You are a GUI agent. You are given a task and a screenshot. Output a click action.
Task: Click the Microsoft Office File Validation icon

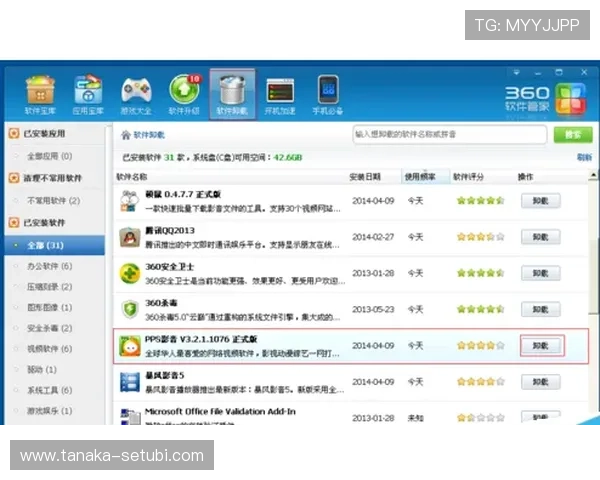130,416
